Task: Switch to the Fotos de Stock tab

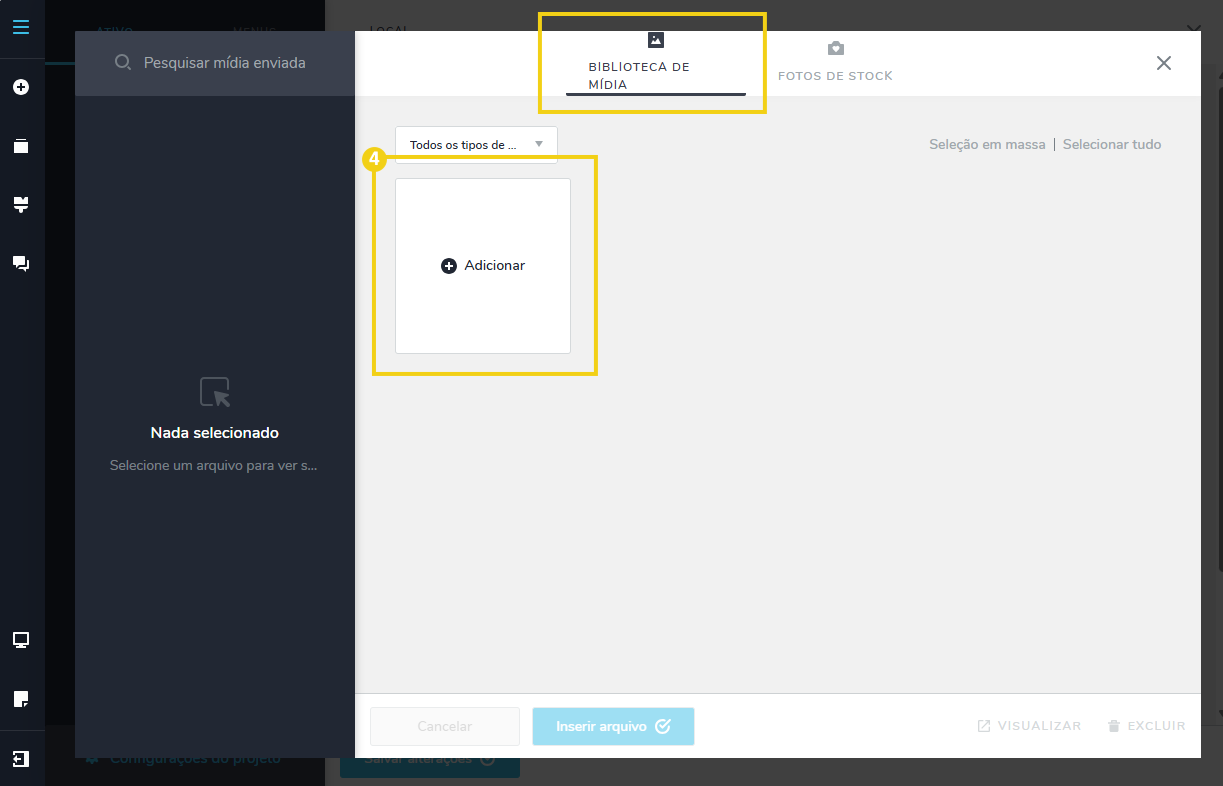Action: [x=835, y=64]
